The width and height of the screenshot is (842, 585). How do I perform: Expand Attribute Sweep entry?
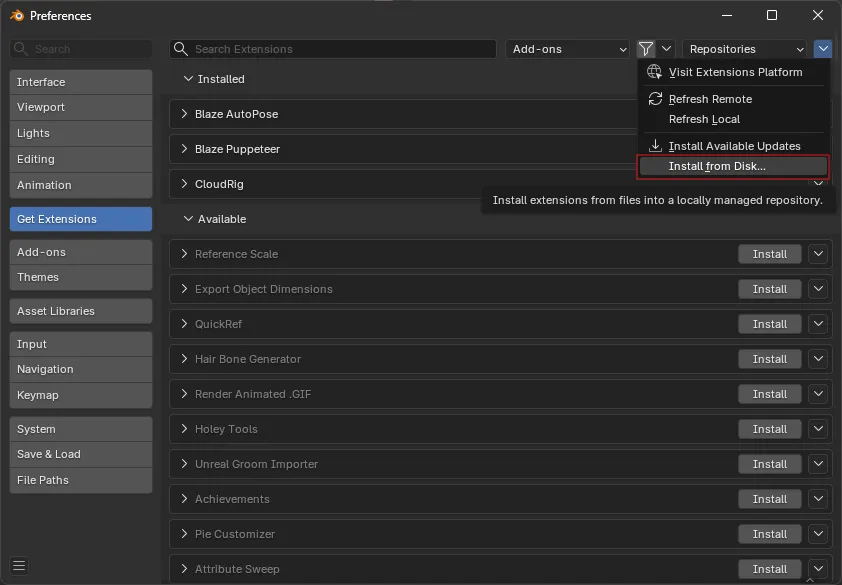[184, 569]
